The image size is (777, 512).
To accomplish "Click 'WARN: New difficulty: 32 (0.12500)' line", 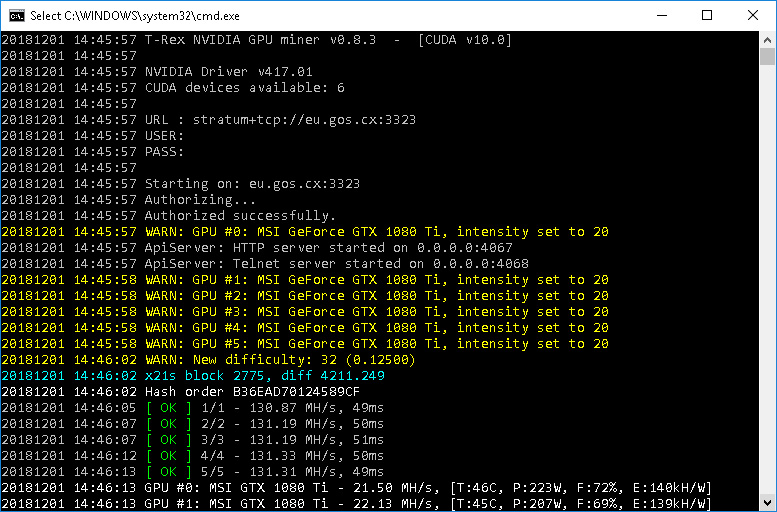I will 209,360.
